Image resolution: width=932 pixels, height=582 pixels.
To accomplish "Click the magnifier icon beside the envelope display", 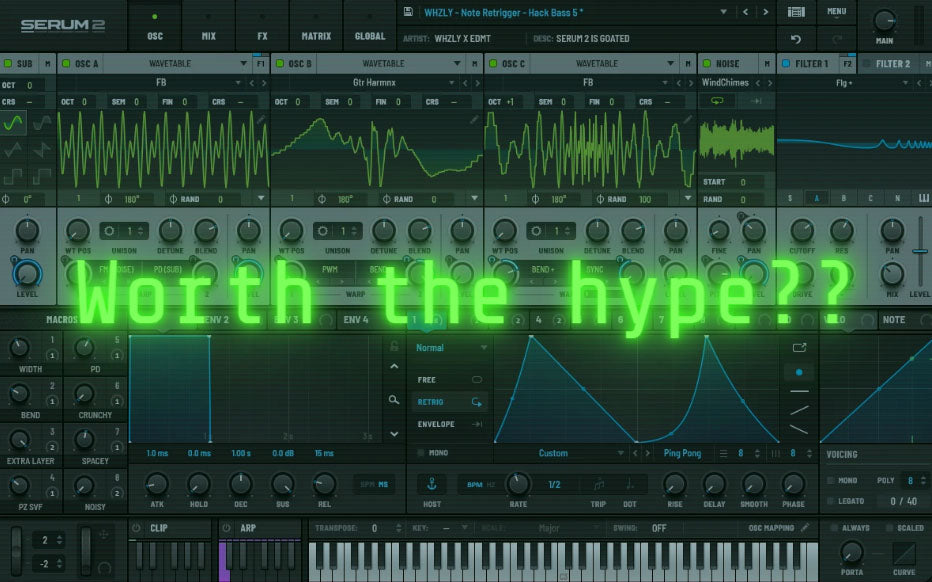I will pos(394,401).
